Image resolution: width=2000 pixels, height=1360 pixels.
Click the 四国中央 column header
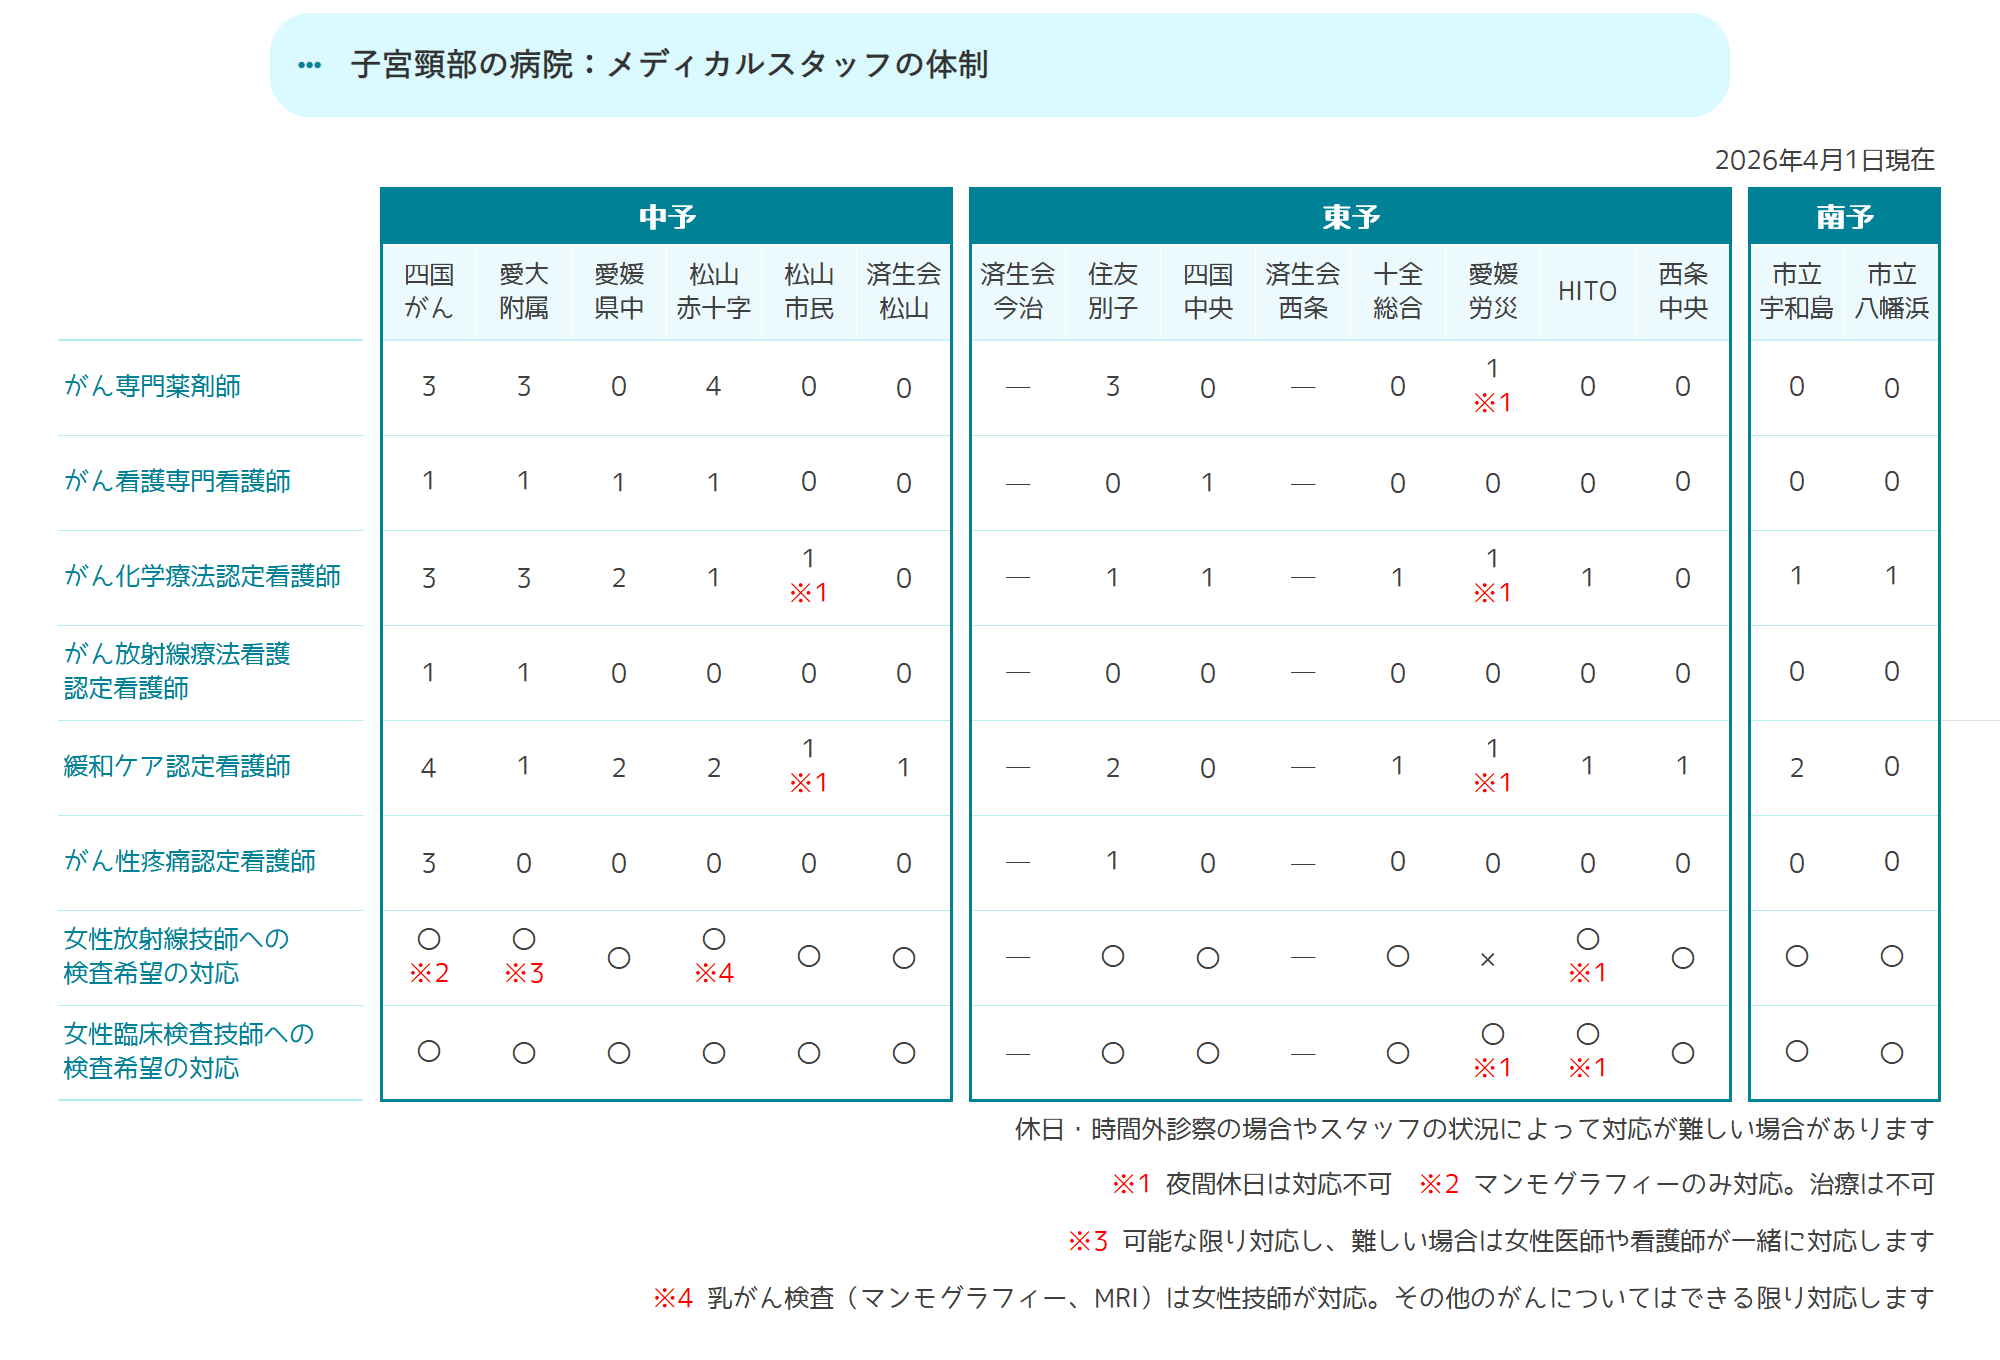(x=1208, y=291)
